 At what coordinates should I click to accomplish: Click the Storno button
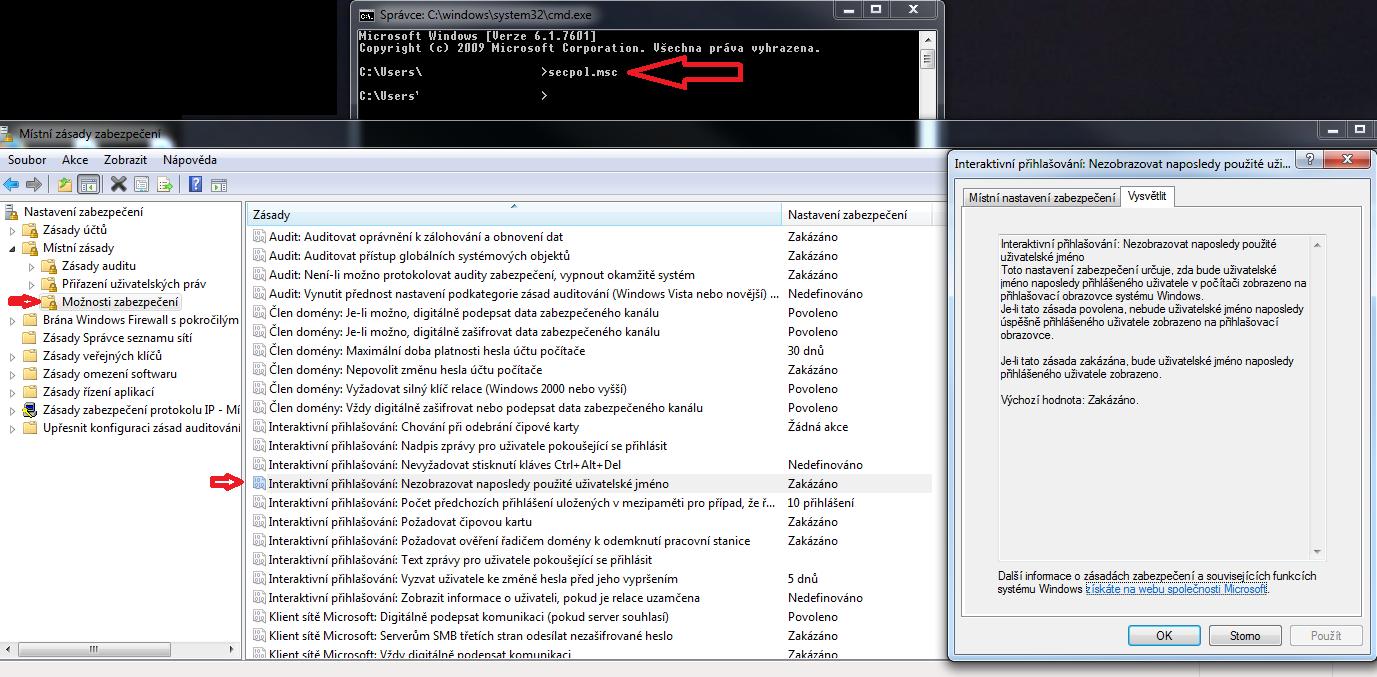tap(1245, 635)
